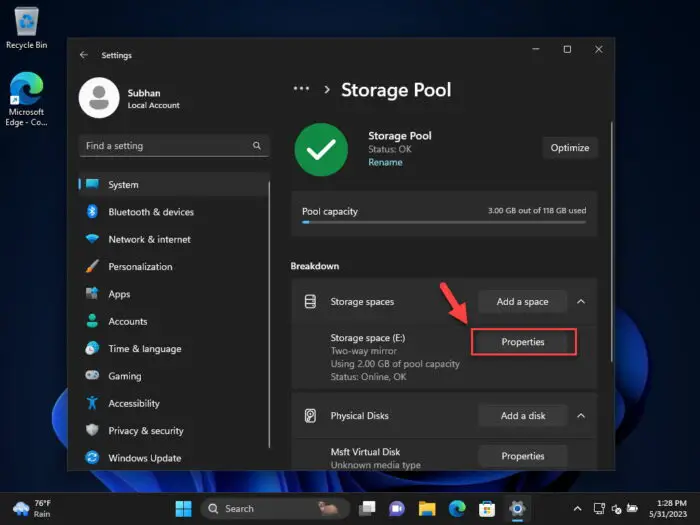Click the Physical Disks drive icon
The height and width of the screenshot is (525, 700).
click(310, 416)
